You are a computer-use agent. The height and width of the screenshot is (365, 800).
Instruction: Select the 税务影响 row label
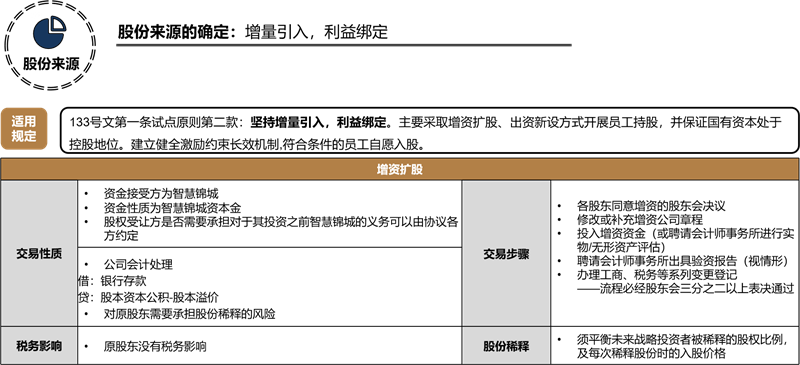39,346
